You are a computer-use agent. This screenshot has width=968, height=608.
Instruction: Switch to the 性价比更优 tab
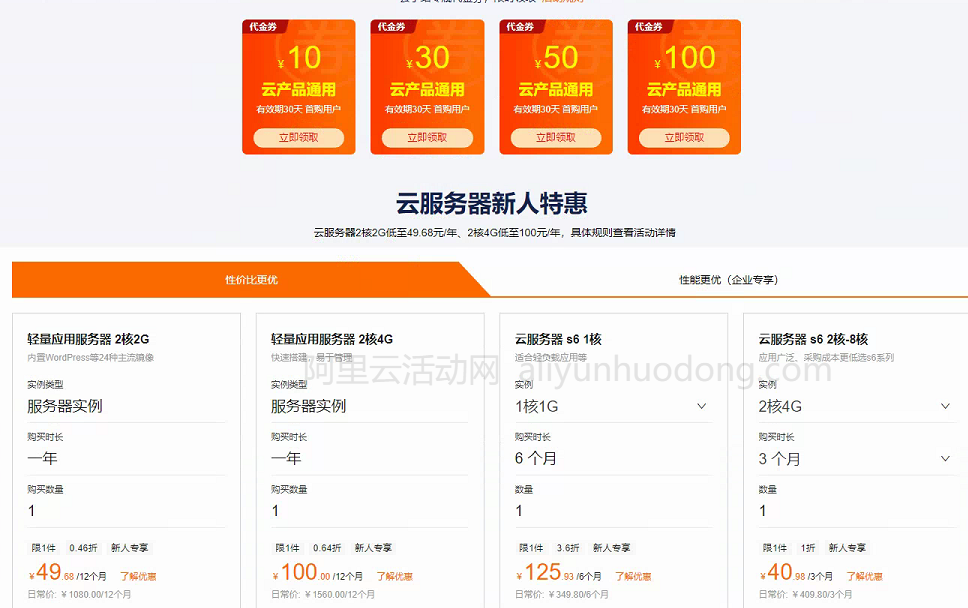(x=249, y=280)
